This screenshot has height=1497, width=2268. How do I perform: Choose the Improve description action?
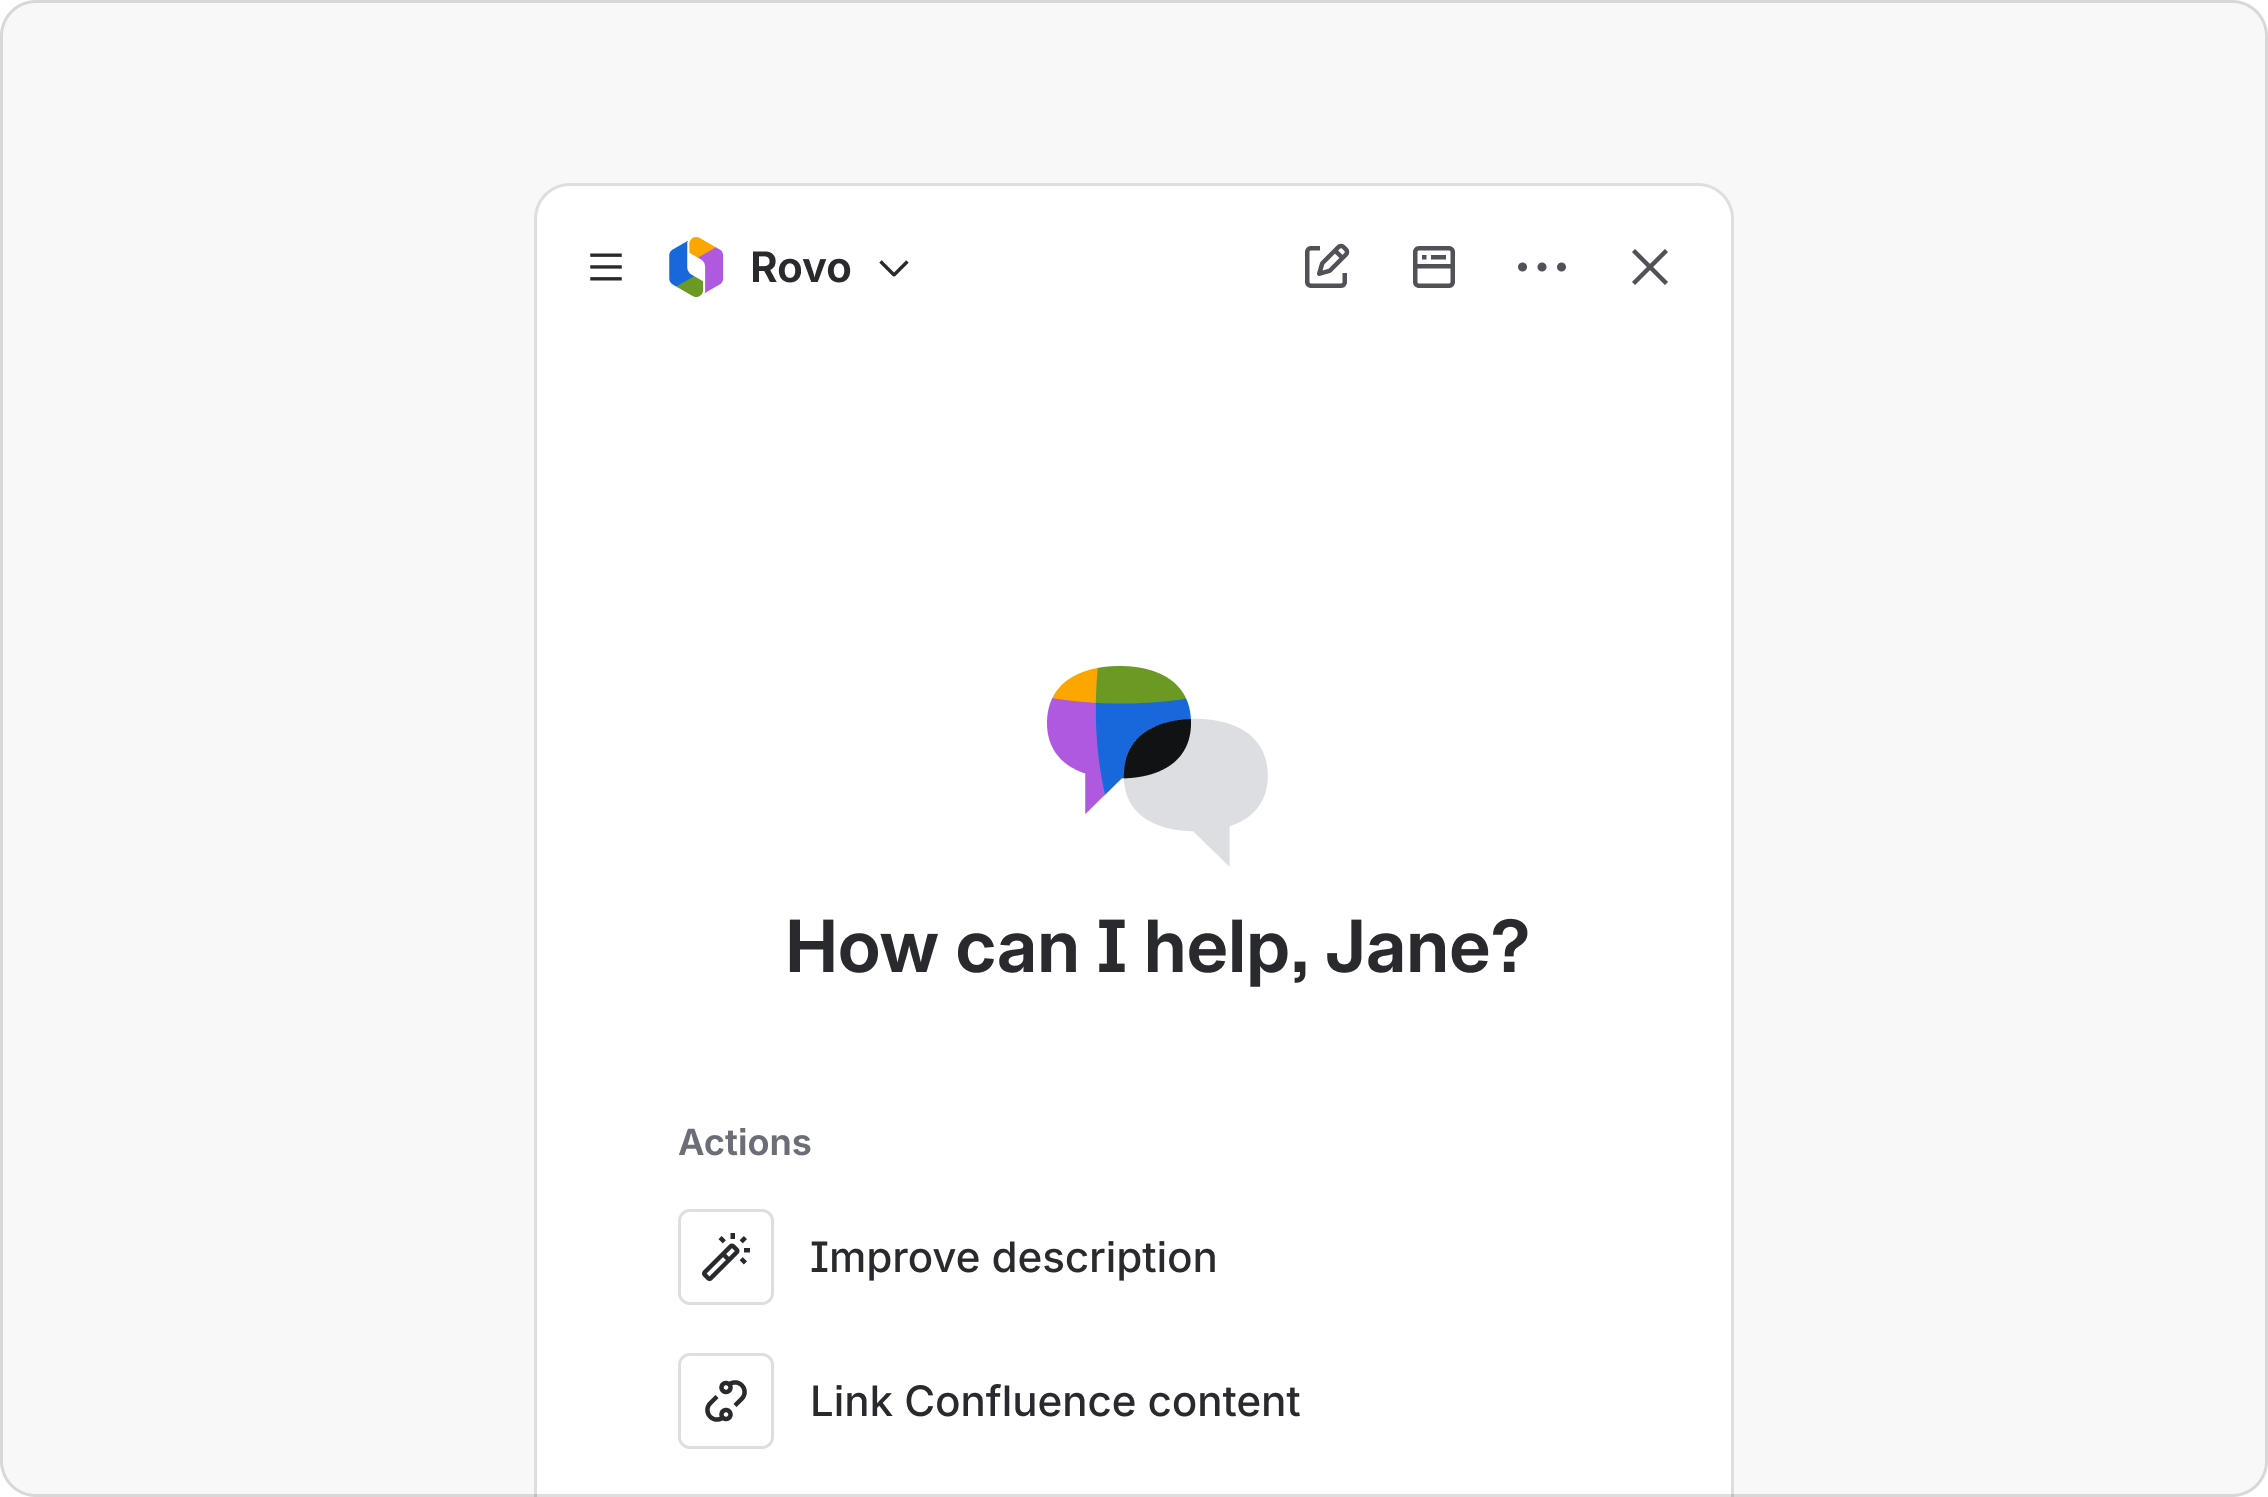pyautogui.click(x=1013, y=1257)
